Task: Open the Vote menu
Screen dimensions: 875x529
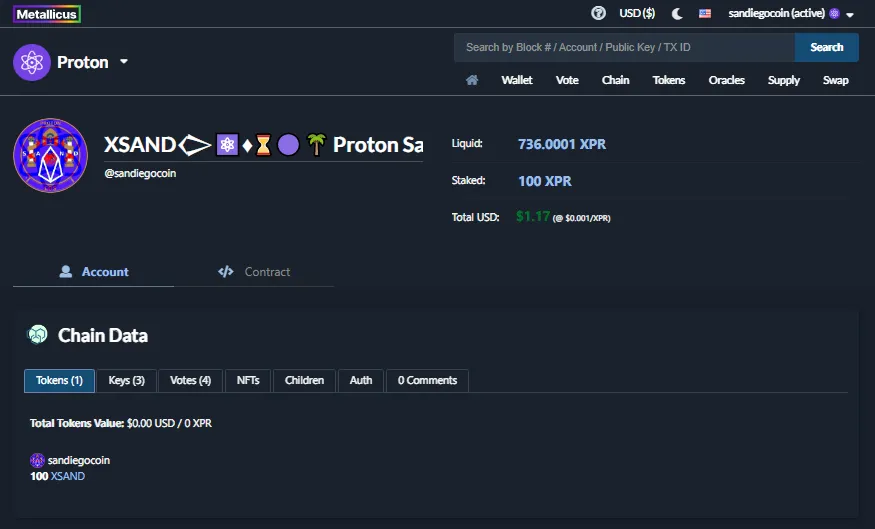Action: coord(567,80)
